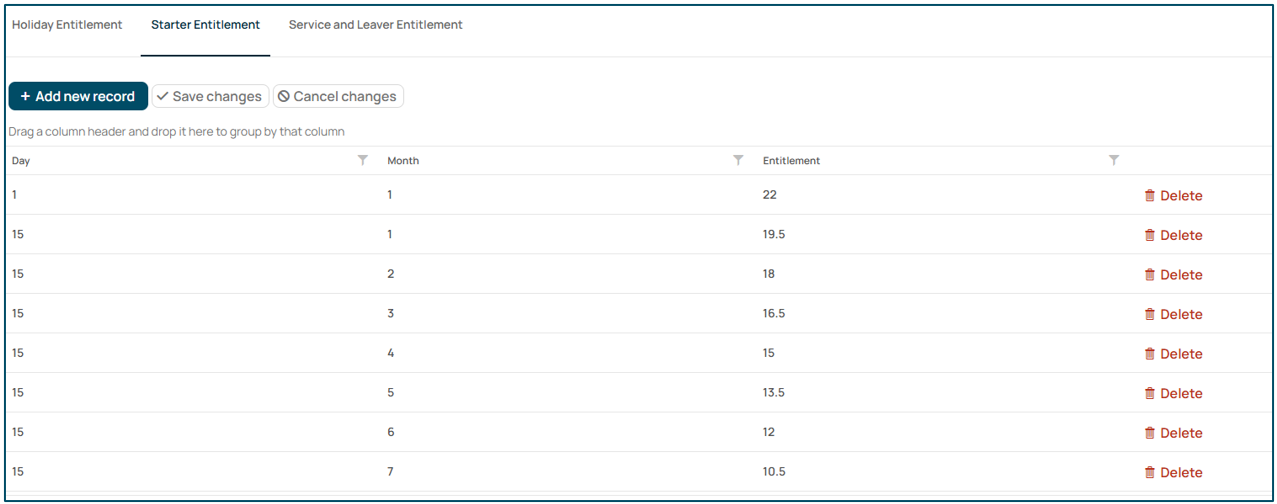Open filter icon on Entitlement column

tap(1114, 160)
